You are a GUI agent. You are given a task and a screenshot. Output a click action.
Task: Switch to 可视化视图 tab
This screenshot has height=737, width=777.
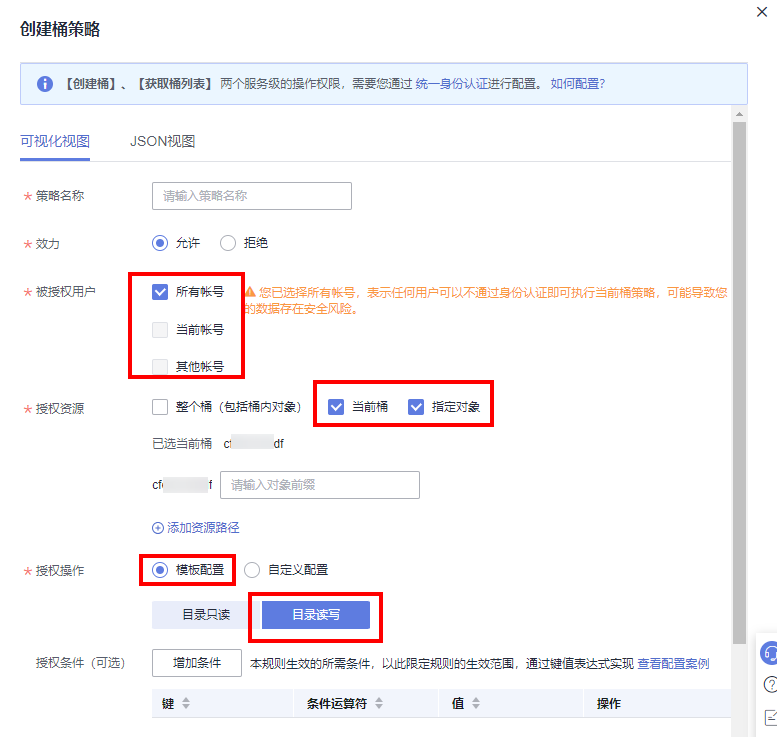coord(55,141)
